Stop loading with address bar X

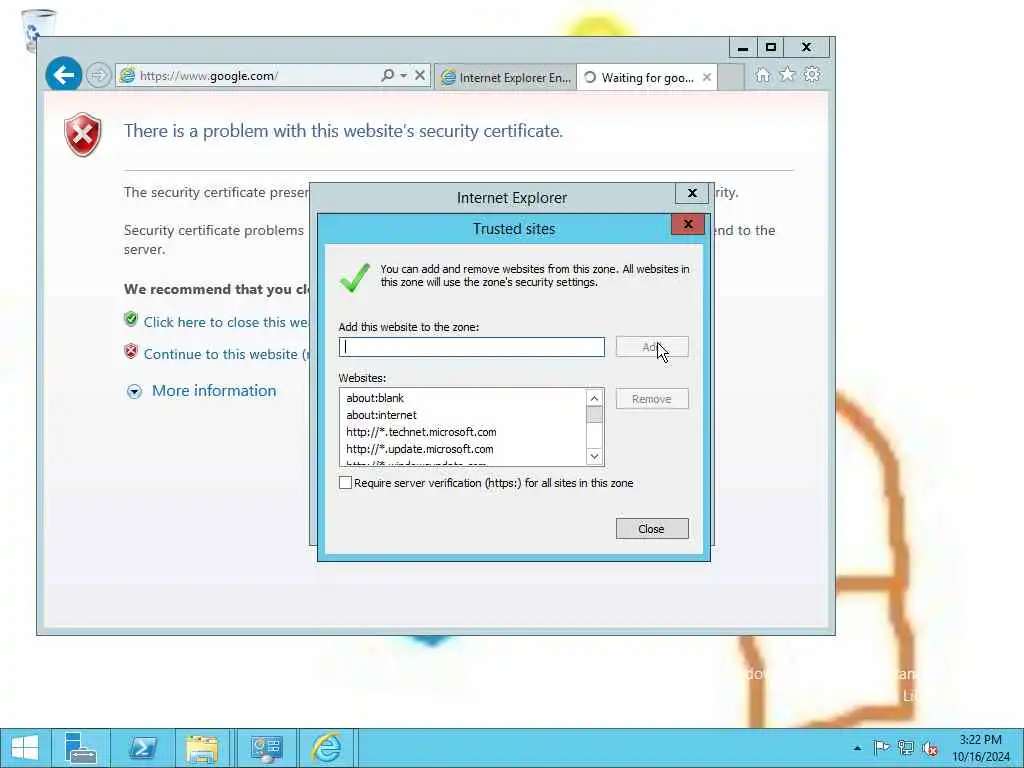coord(420,75)
